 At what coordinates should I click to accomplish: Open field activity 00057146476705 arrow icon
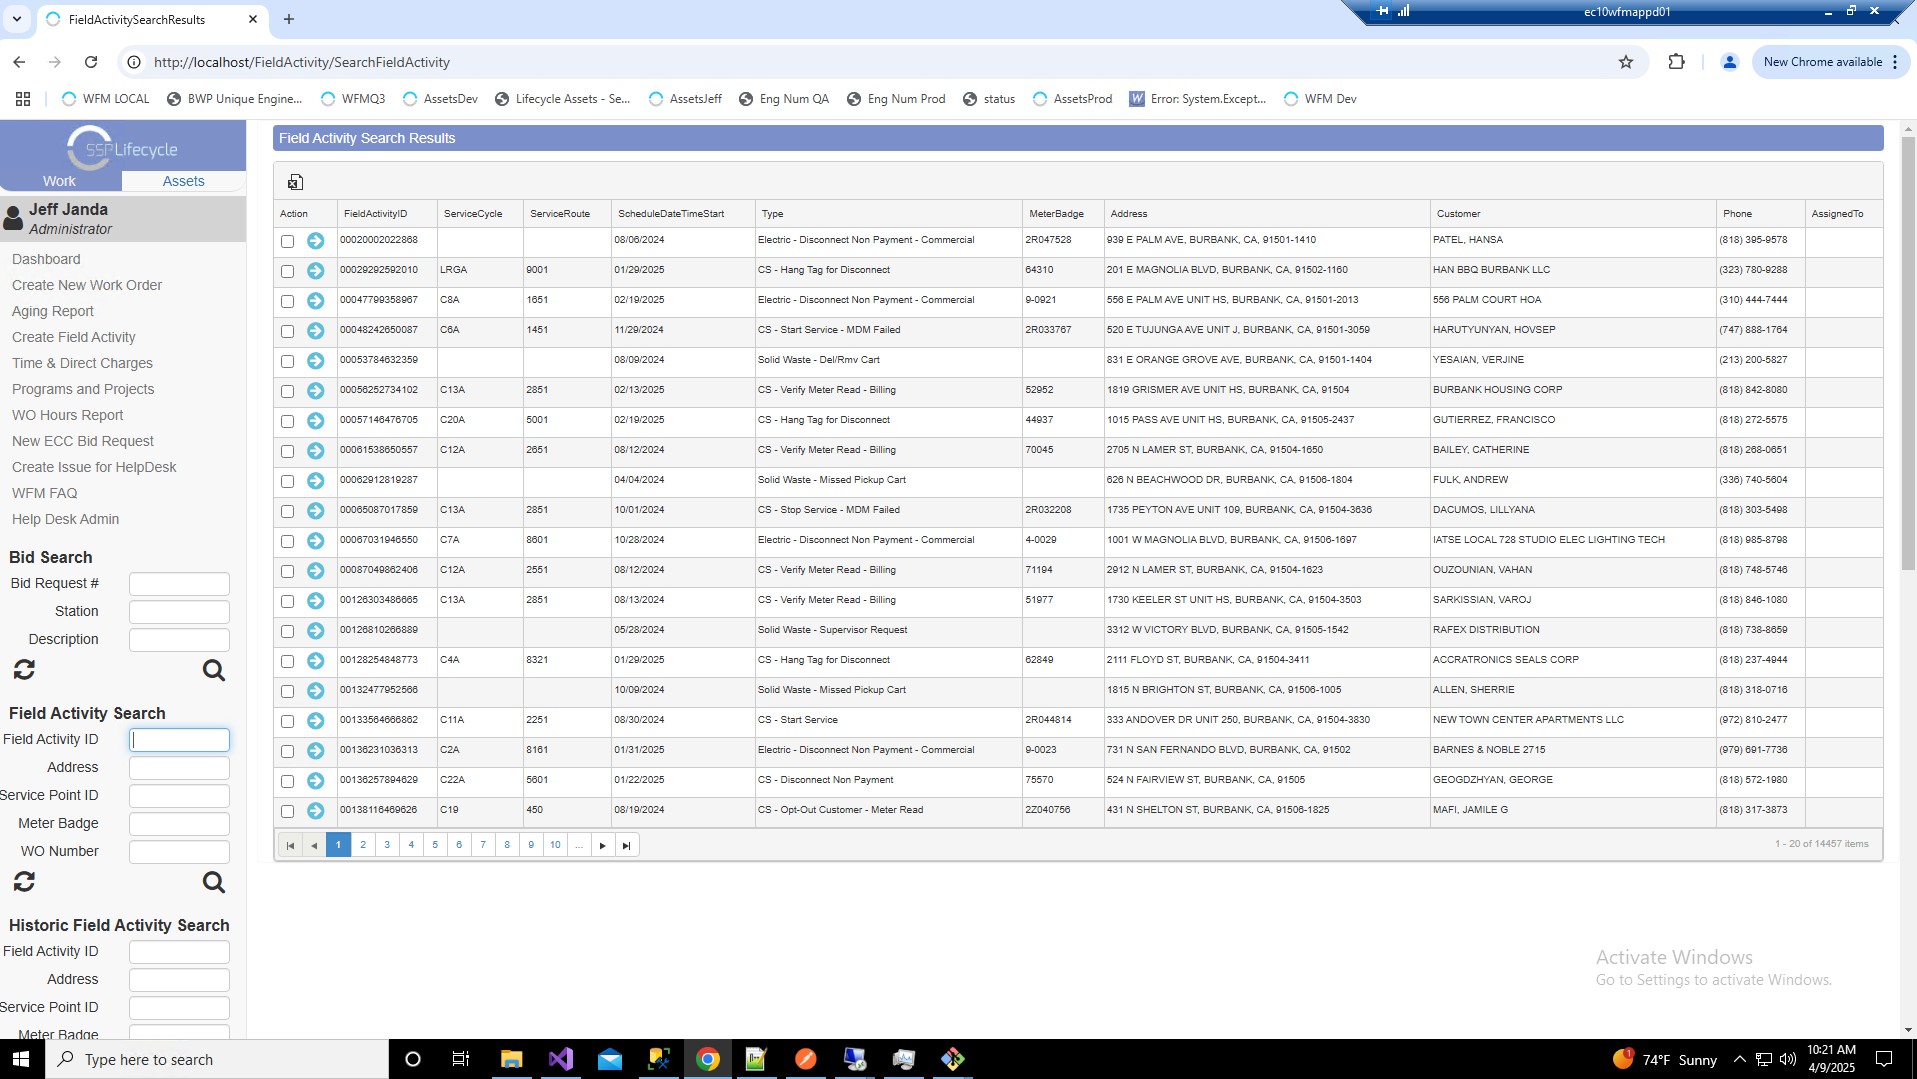point(315,421)
